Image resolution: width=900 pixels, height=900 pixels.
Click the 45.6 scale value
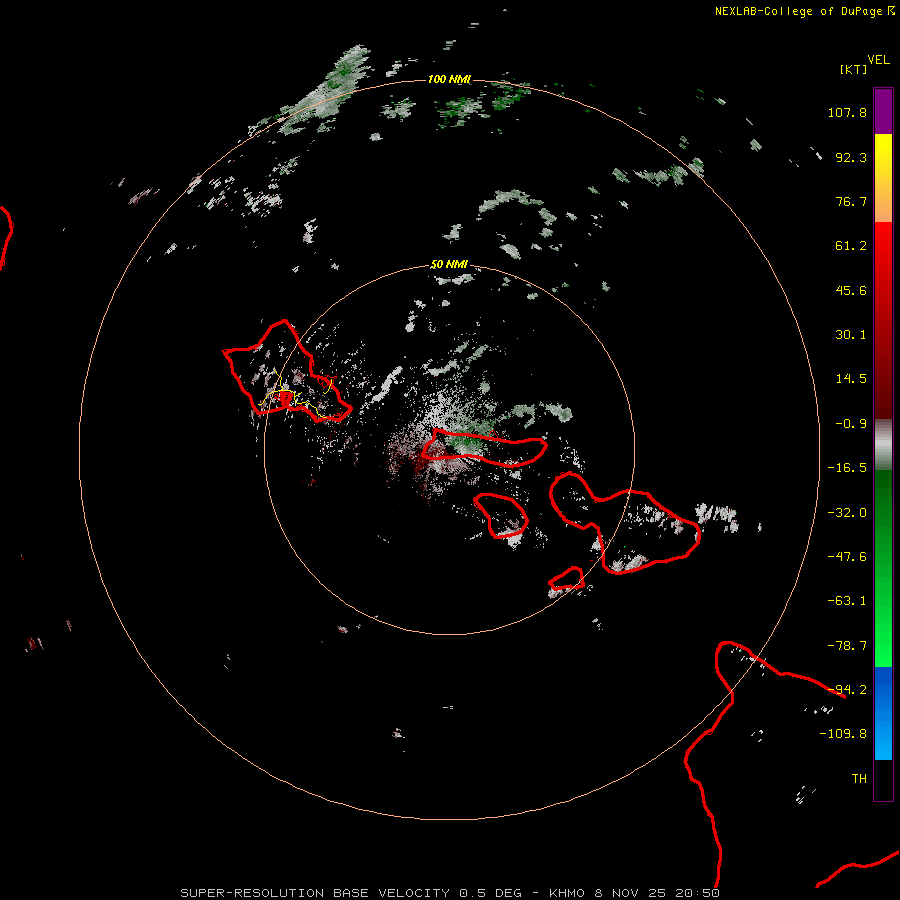(851, 290)
